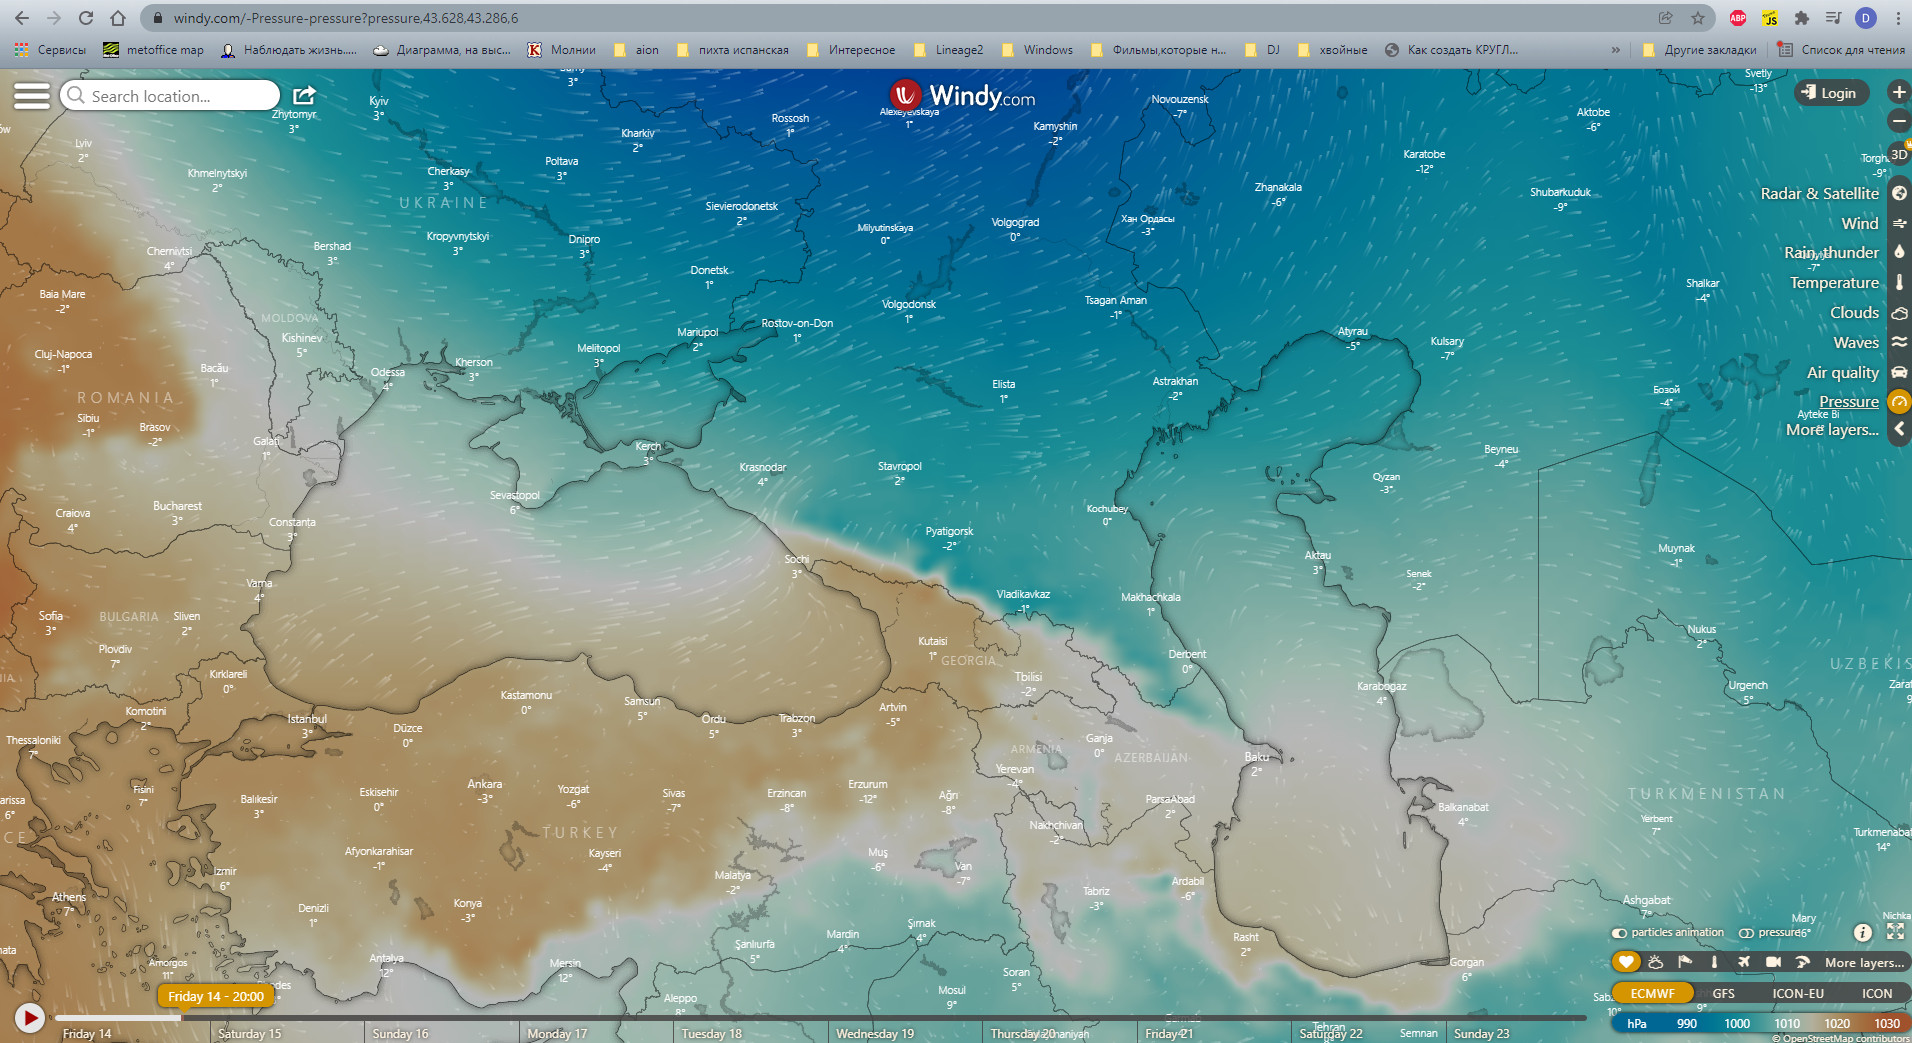Image resolution: width=1912 pixels, height=1043 pixels.
Task: Select Air quality car icon
Action: point(1898,372)
